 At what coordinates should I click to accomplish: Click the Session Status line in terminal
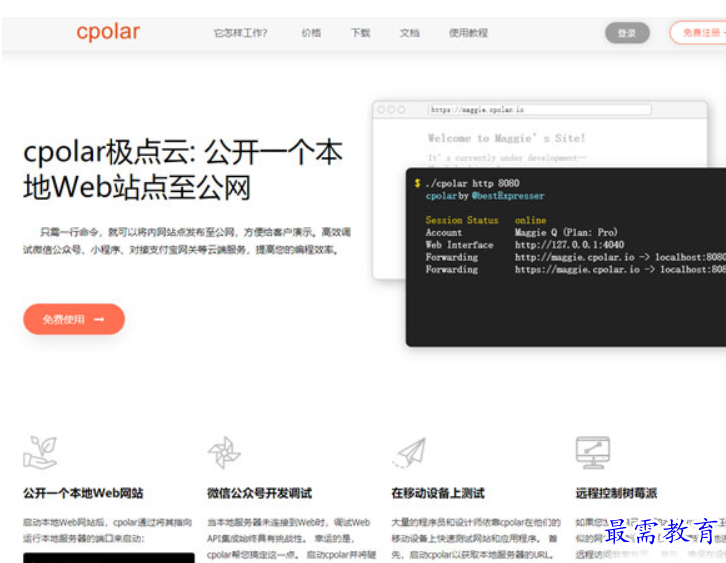tap(486, 220)
